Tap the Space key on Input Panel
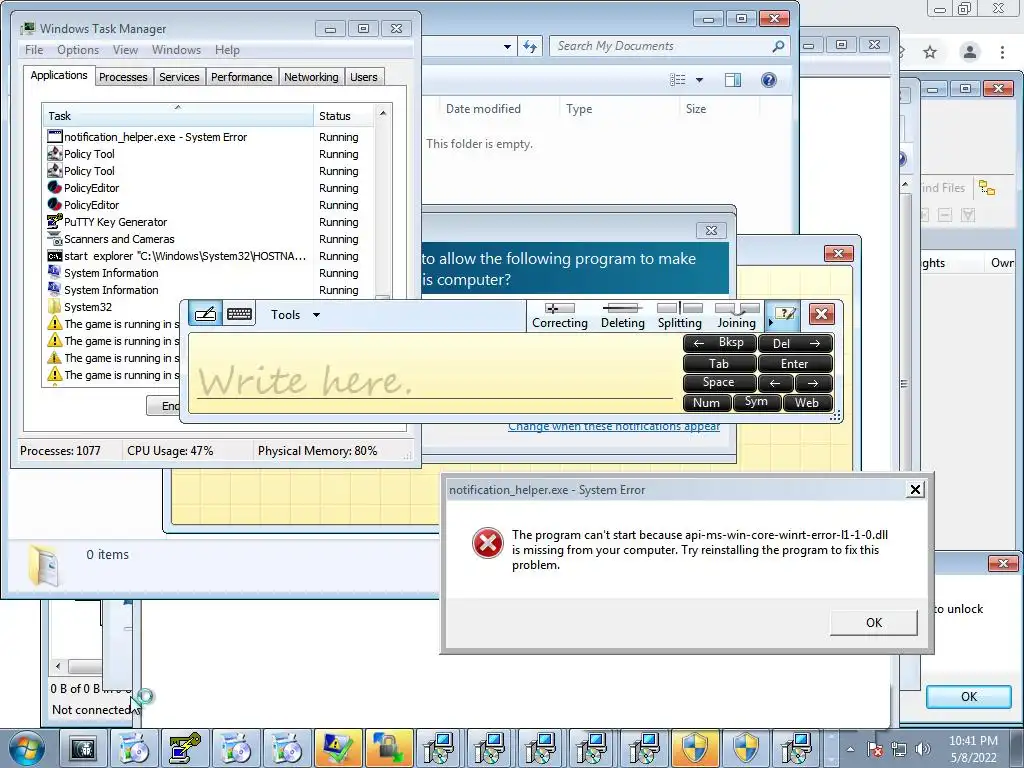 coord(720,383)
